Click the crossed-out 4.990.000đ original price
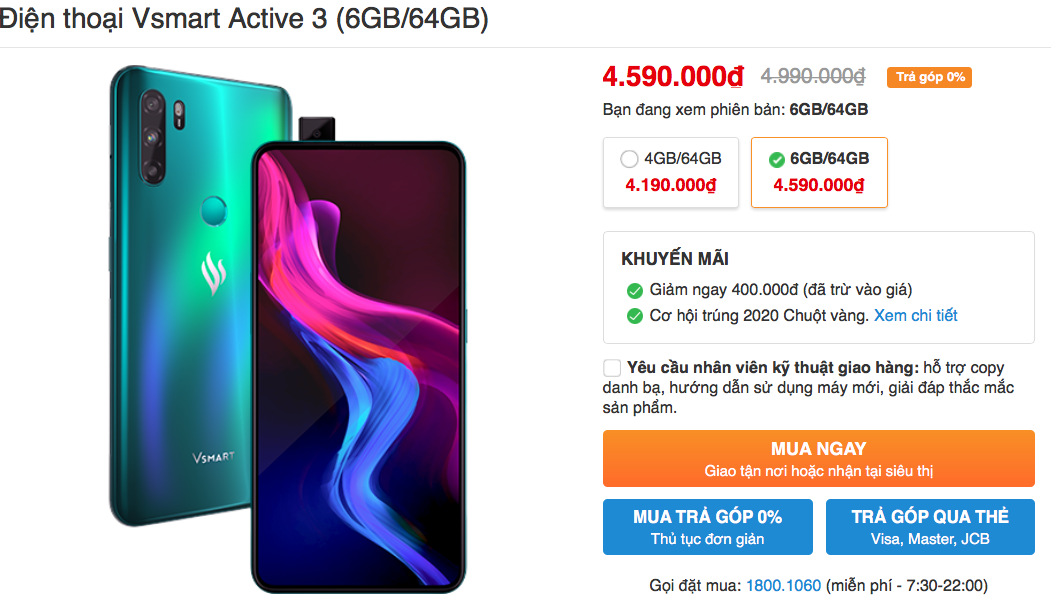Image resolution: width=1051 pixels, height=606 pixels. tap(813, 76)
